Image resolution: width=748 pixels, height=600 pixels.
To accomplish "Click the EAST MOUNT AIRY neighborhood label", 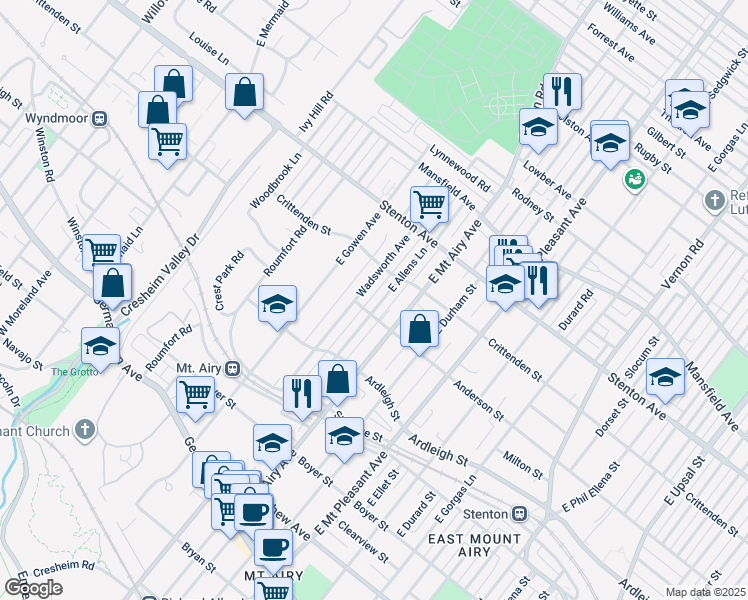I will coord(474,545).
